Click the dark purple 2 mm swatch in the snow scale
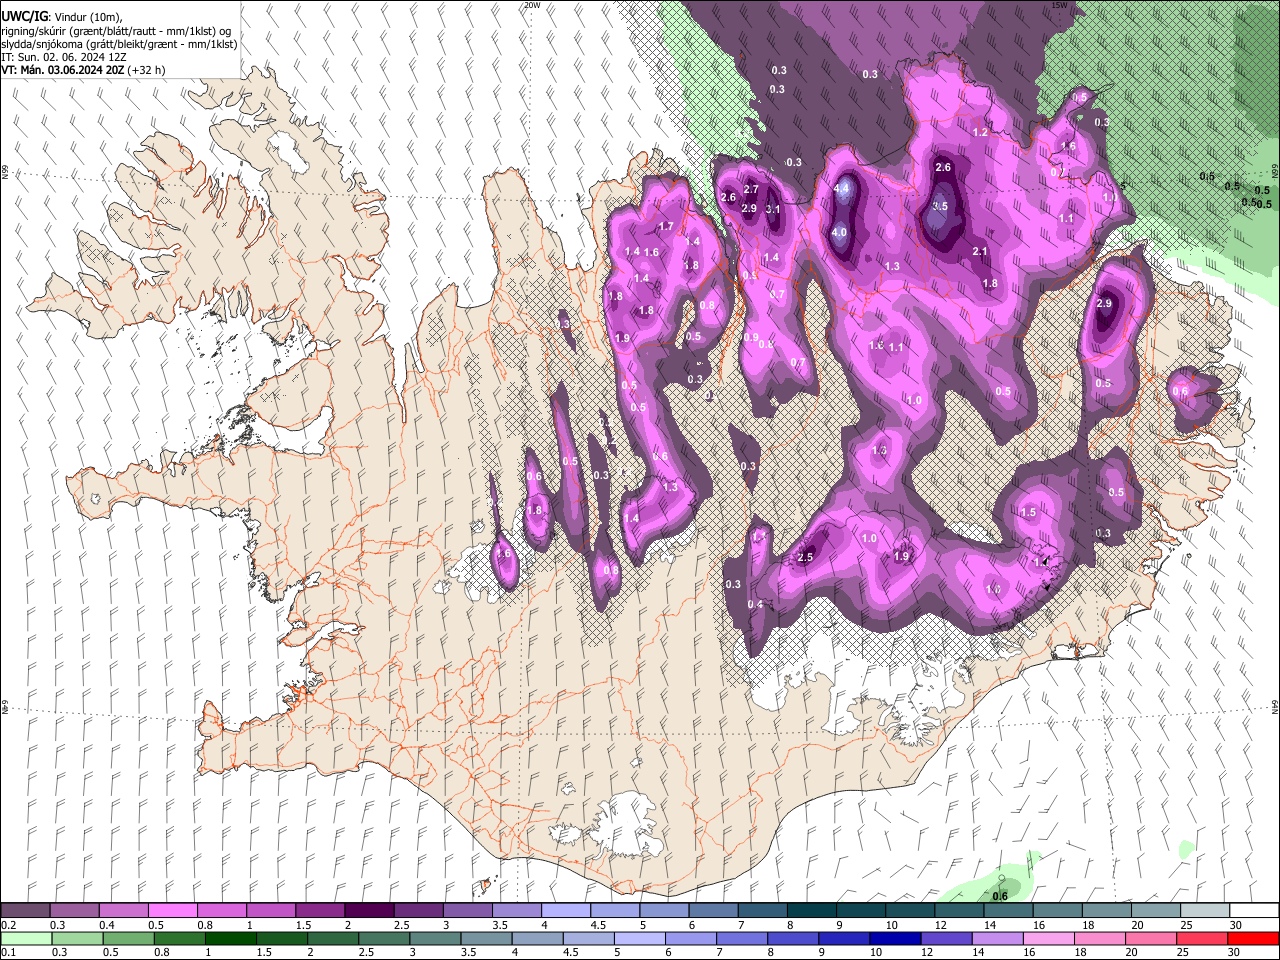 coord(368,911)
